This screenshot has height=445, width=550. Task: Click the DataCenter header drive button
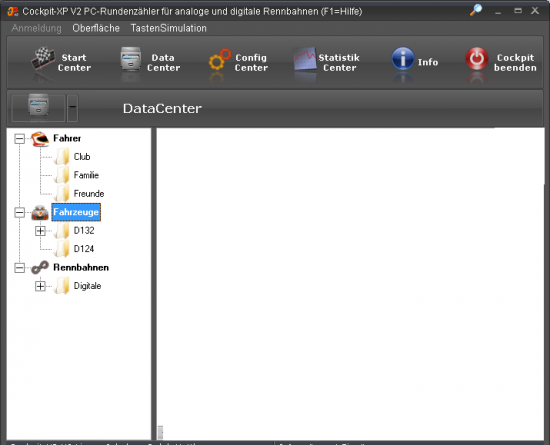tap(38, 108)
